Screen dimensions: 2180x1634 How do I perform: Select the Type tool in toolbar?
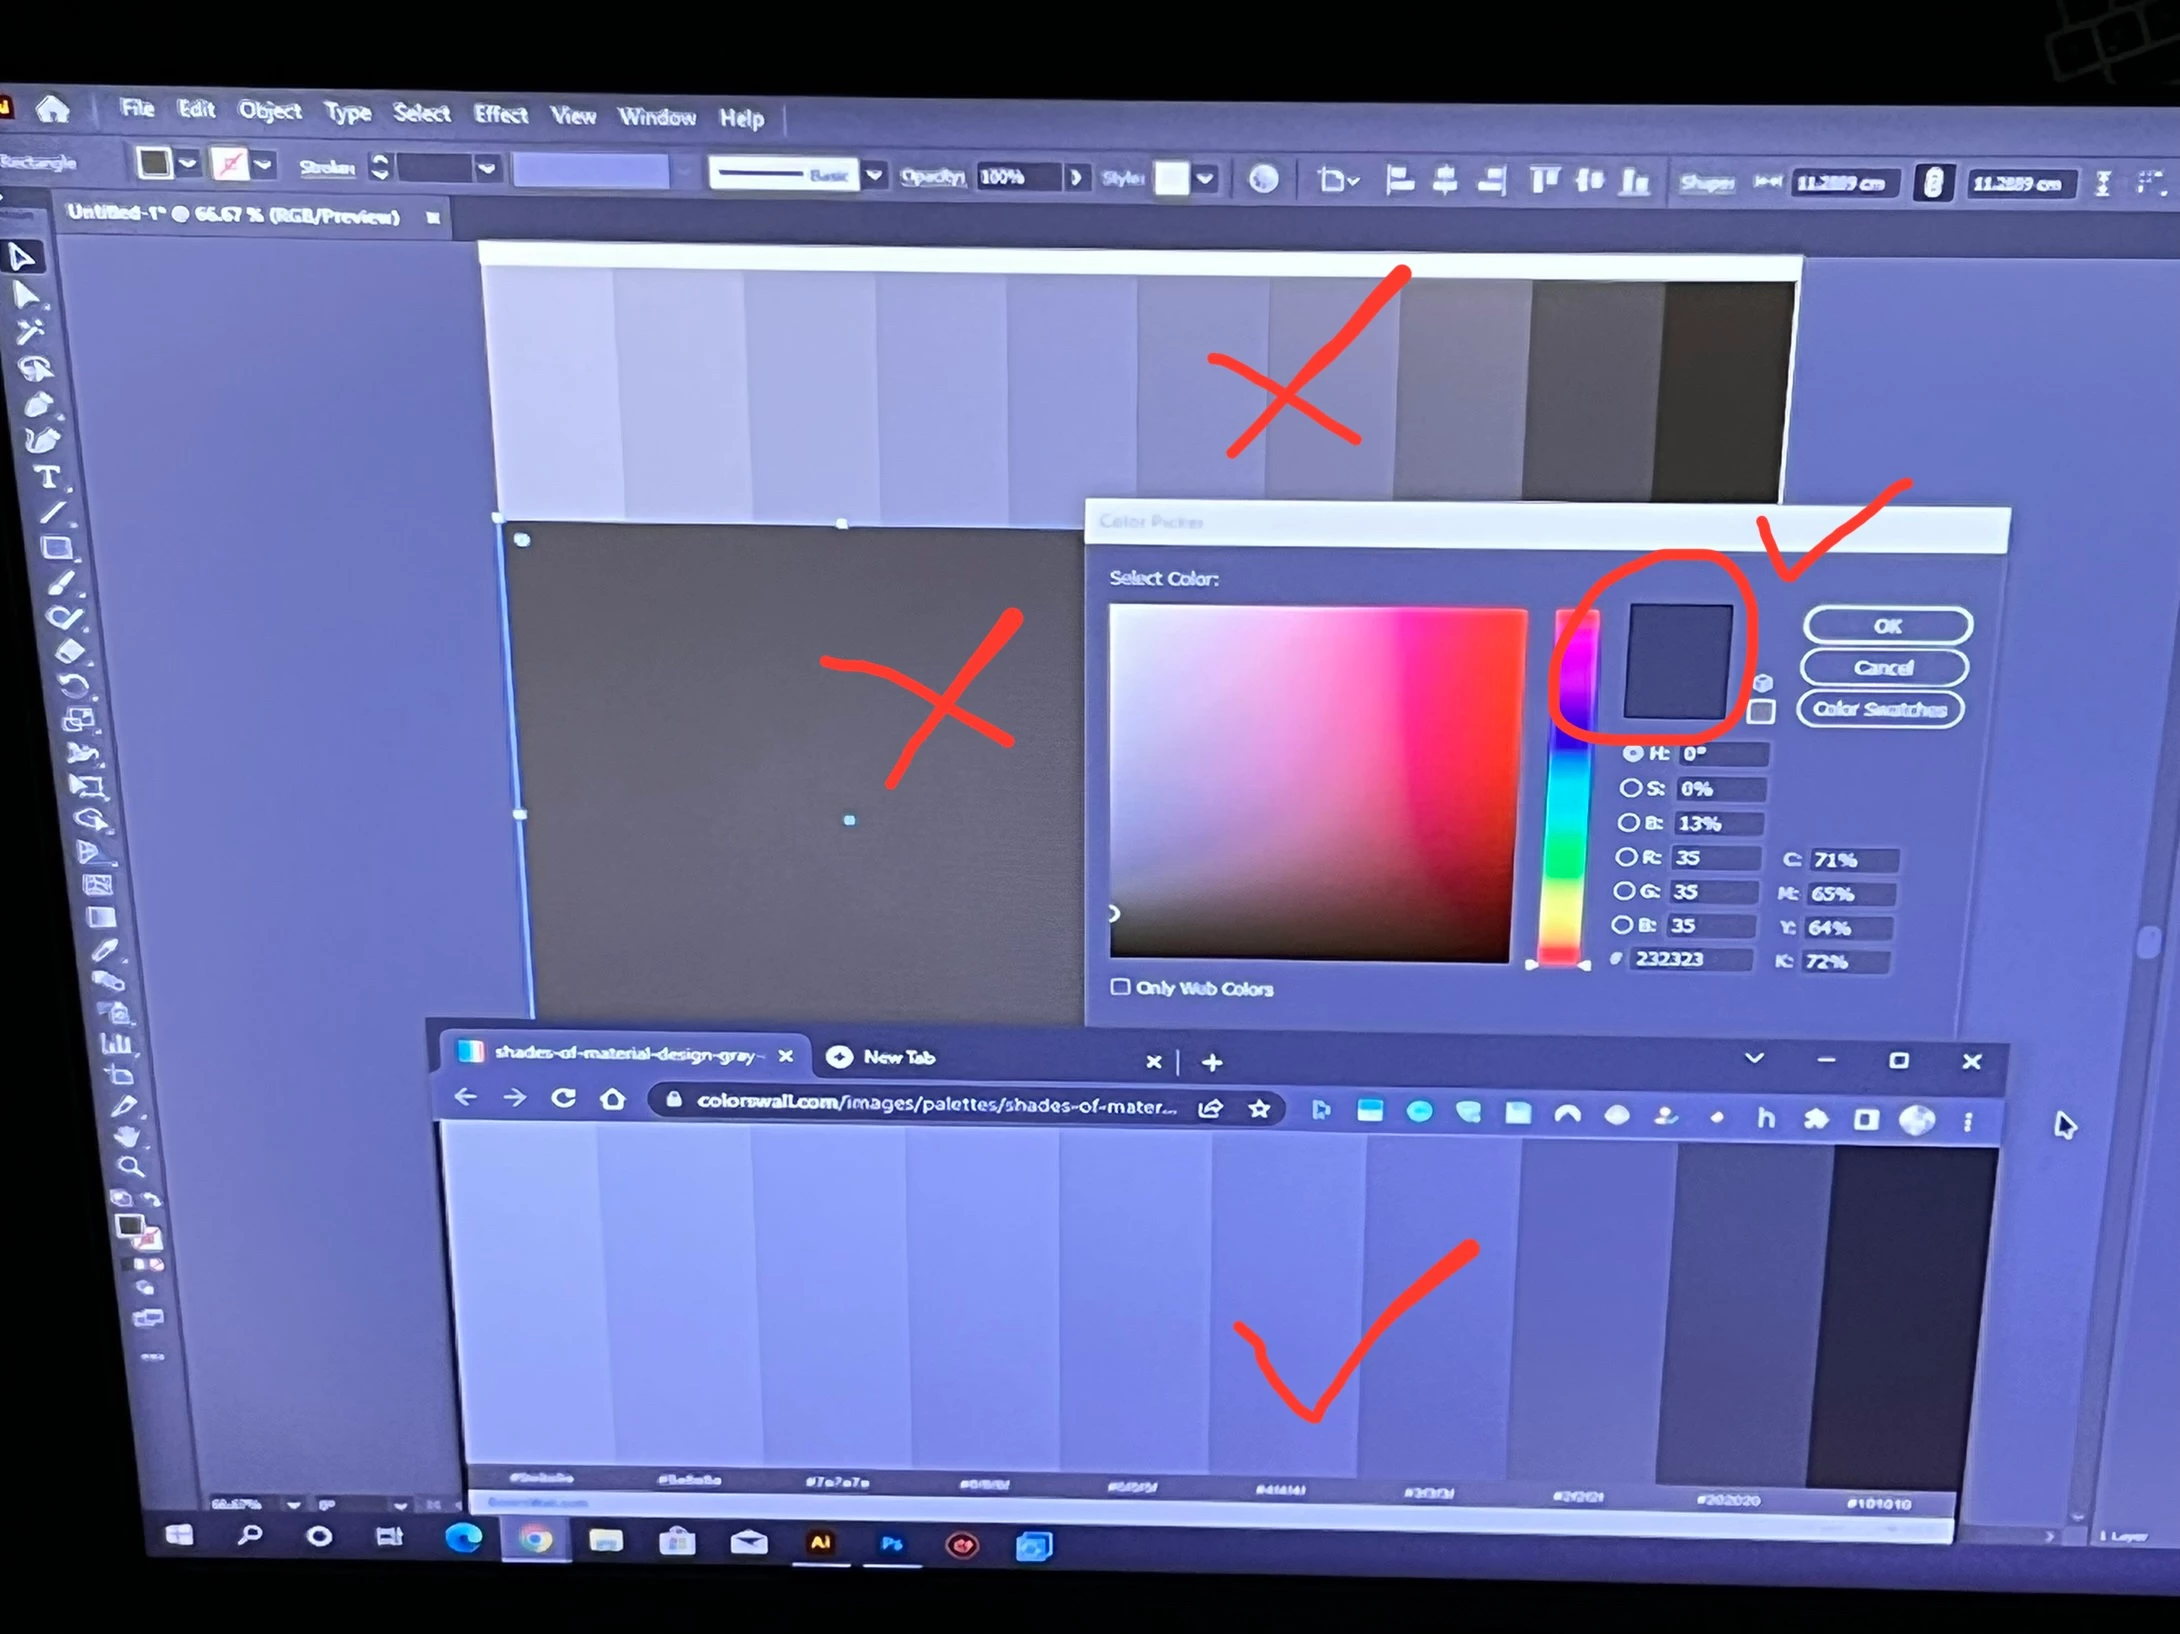[48, 477]
